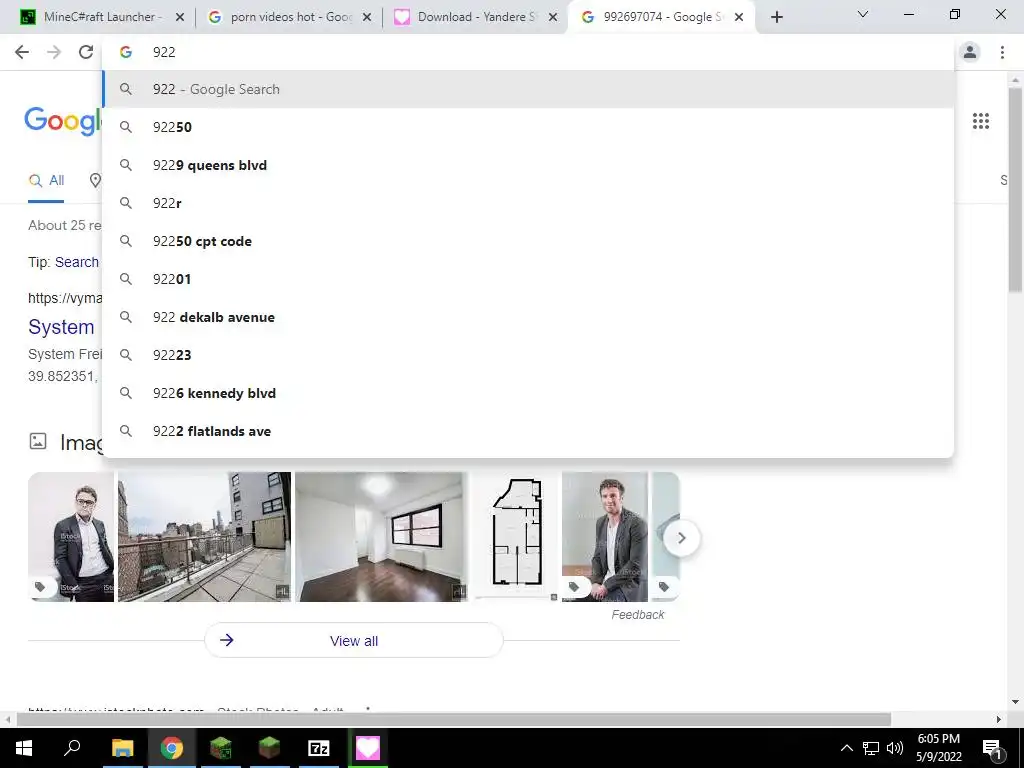Open the seated man in blazer thumbnail
The height and width of the screenshot is (768, 1024).
605,536
